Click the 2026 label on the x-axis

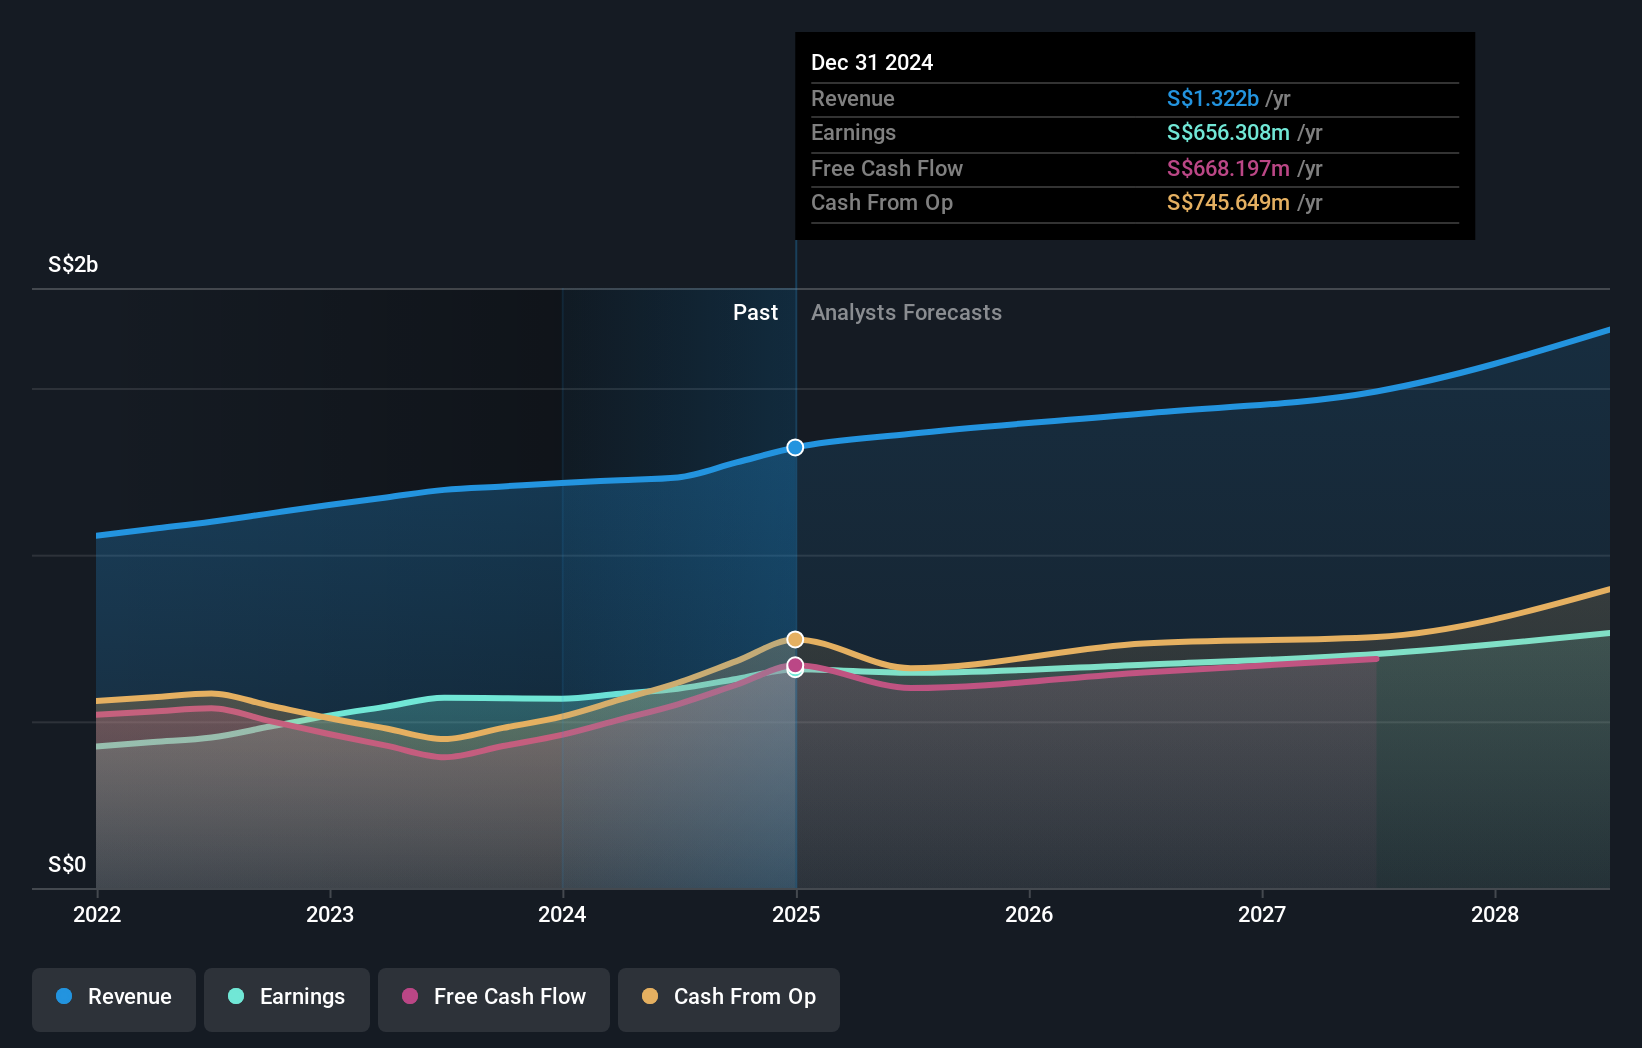pos(1029,914)
